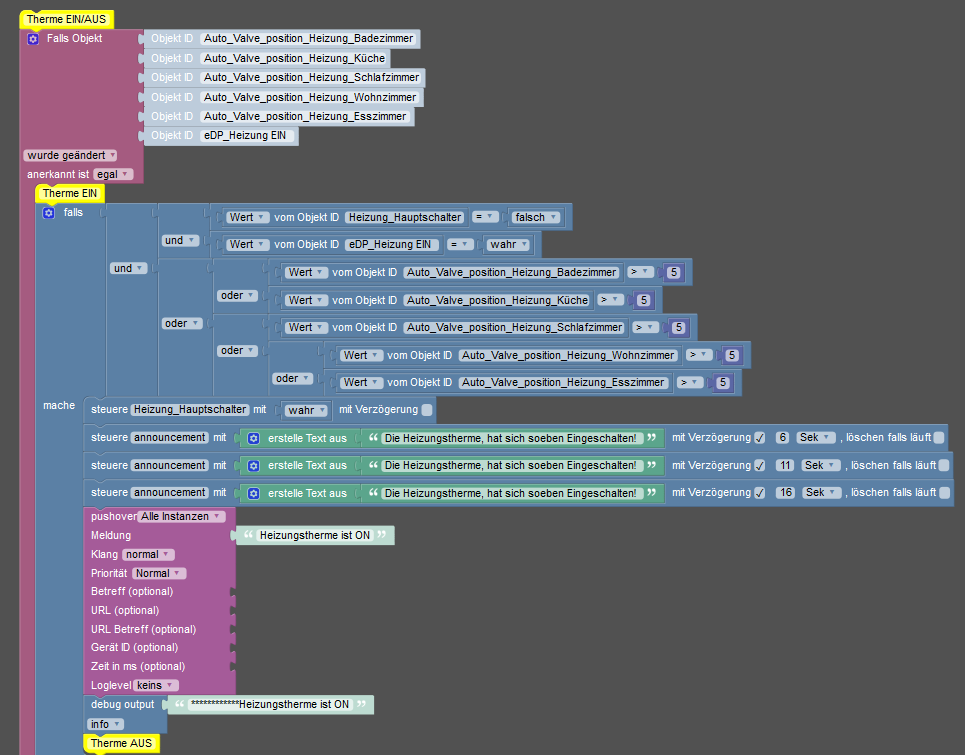
Task: Open the Priorität Normal dropdown
Action: point(159,573)
